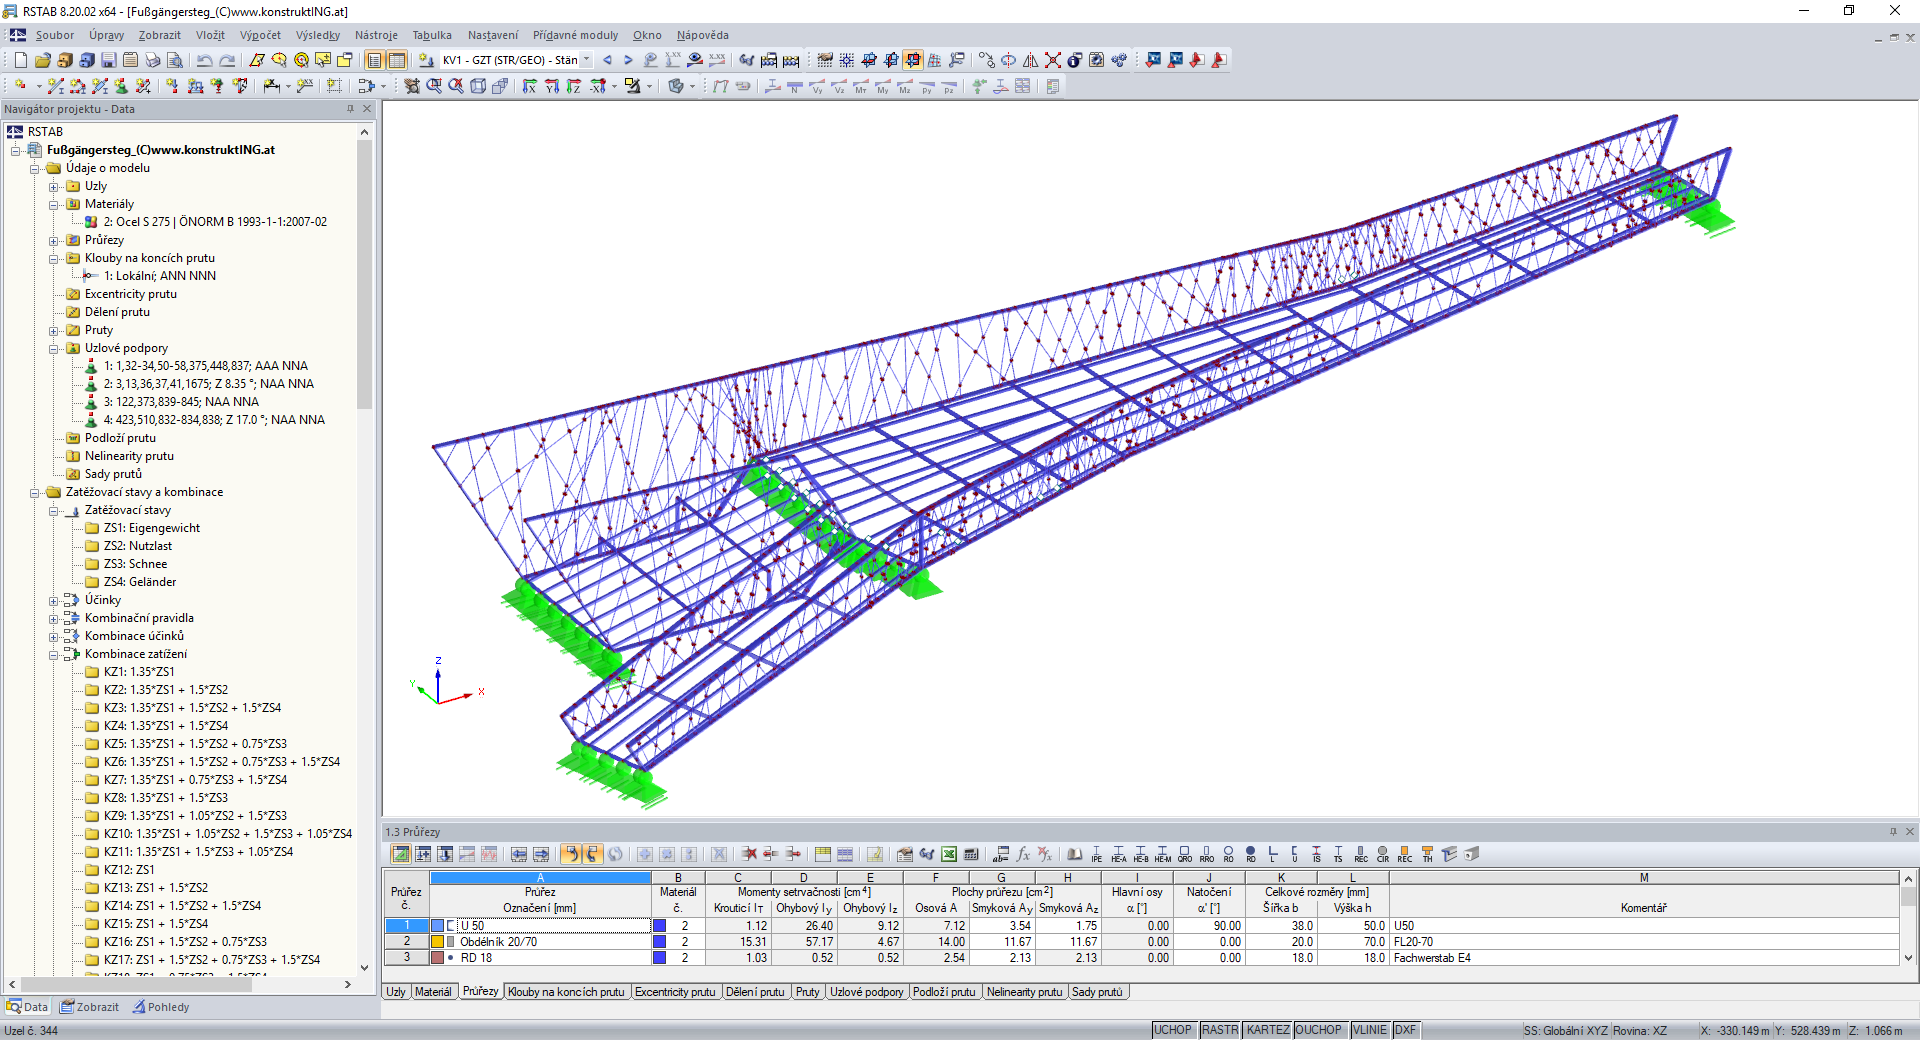Switch to the Uzlové podpory tab
This screenshot has height=1040, width=1920.
click(x=866, y=992)
